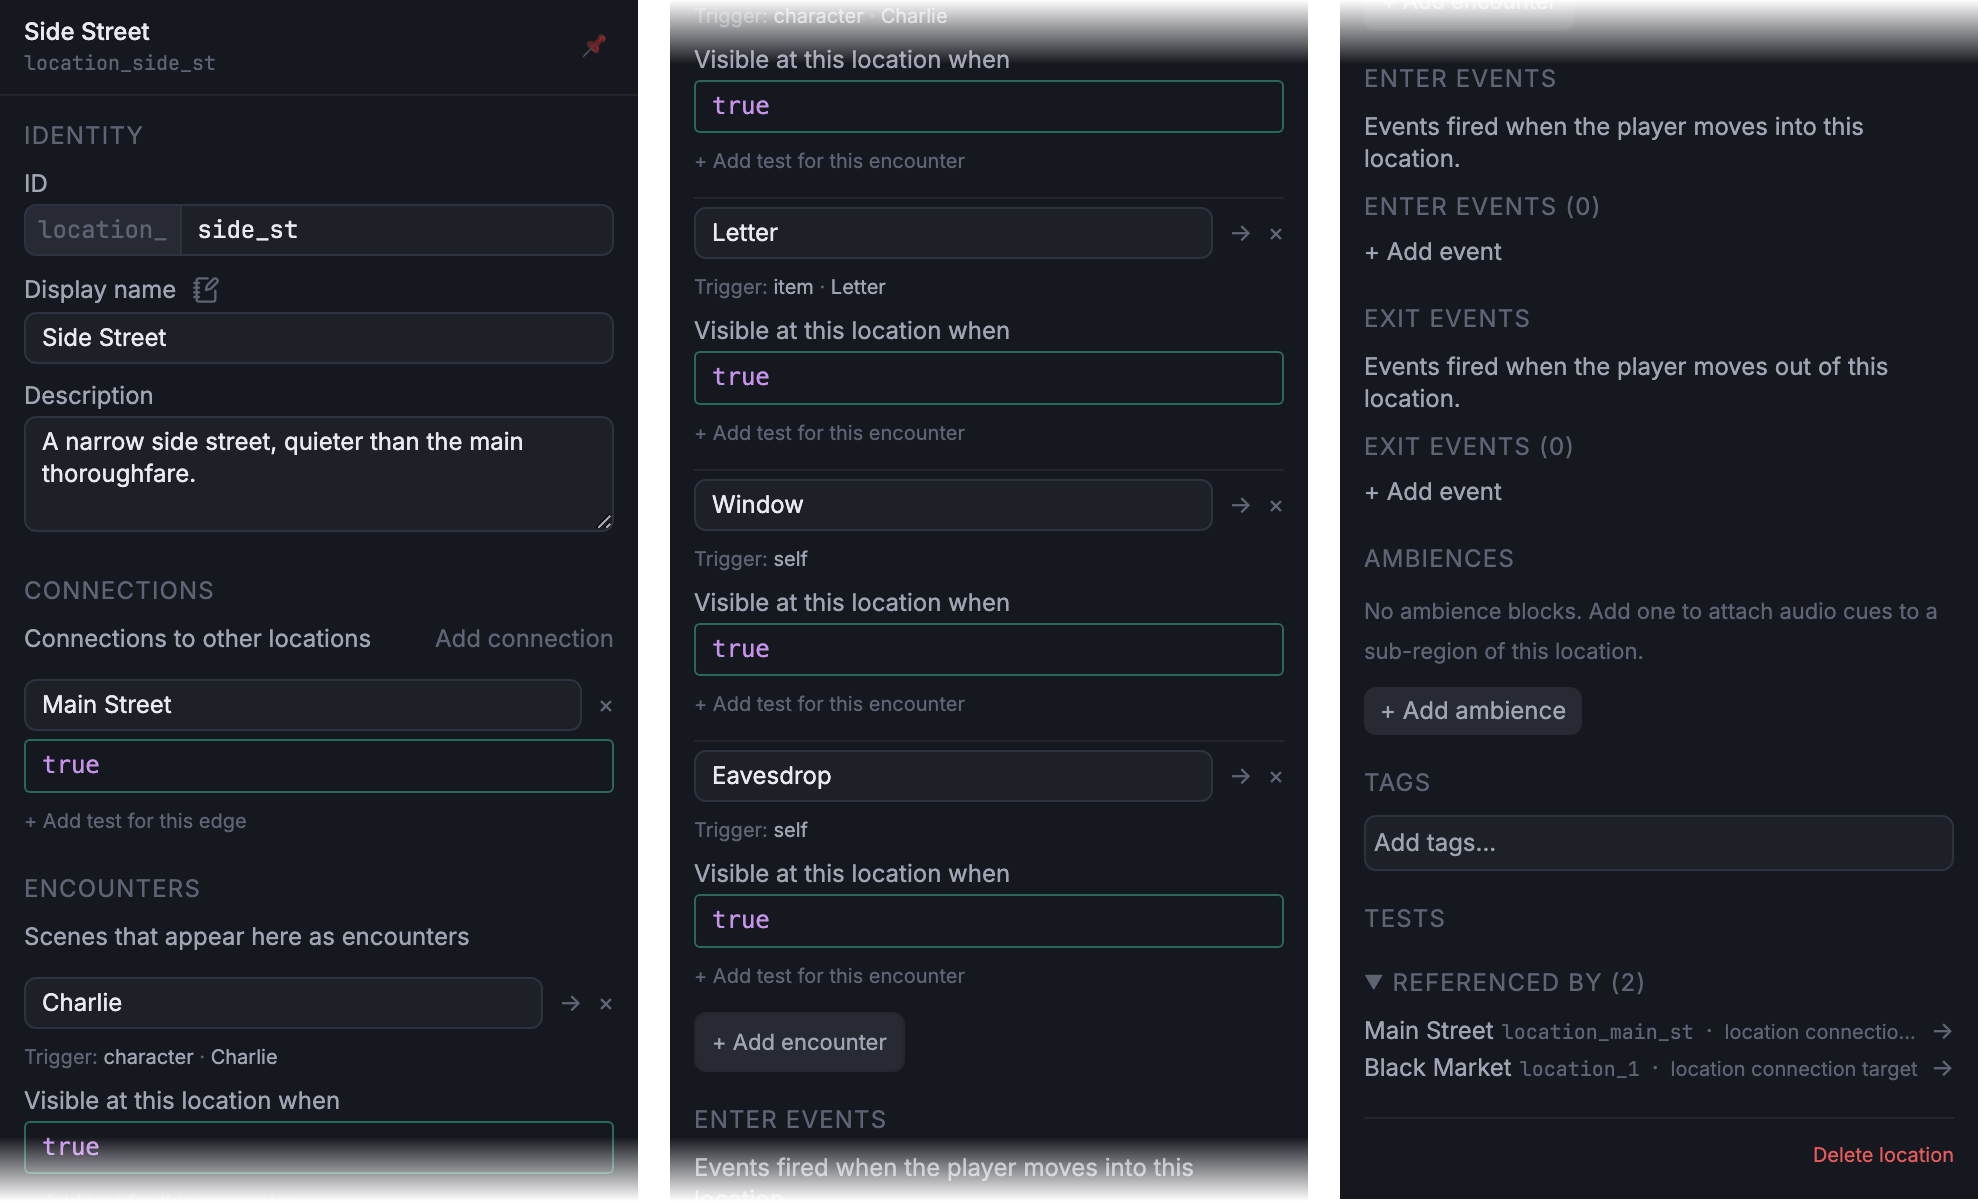Follow arrow to Main Street reference

click(1942, 1031)
